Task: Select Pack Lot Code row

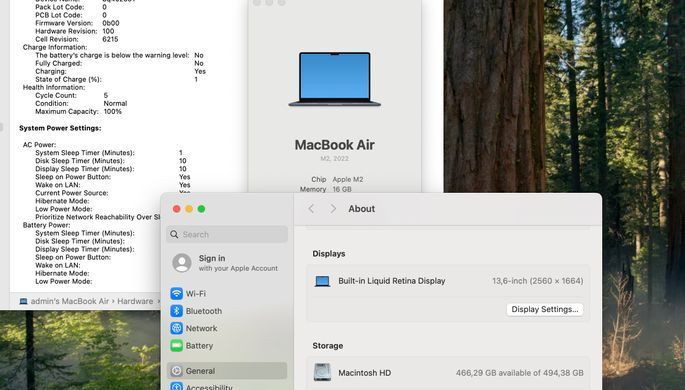Action: click(x=71, y=7)
